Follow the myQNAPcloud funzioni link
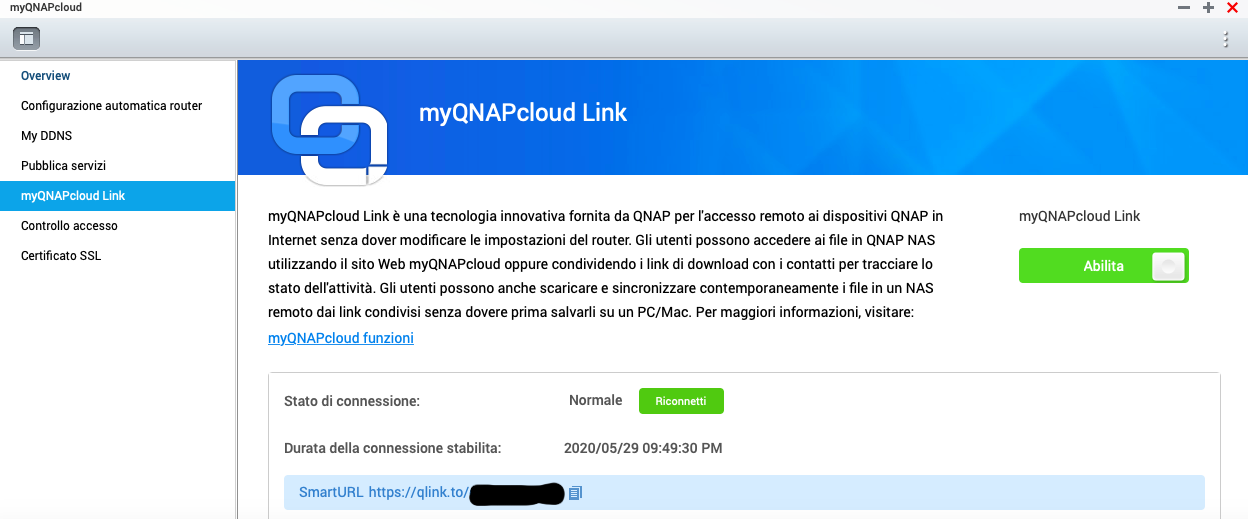 click(340, 338)
